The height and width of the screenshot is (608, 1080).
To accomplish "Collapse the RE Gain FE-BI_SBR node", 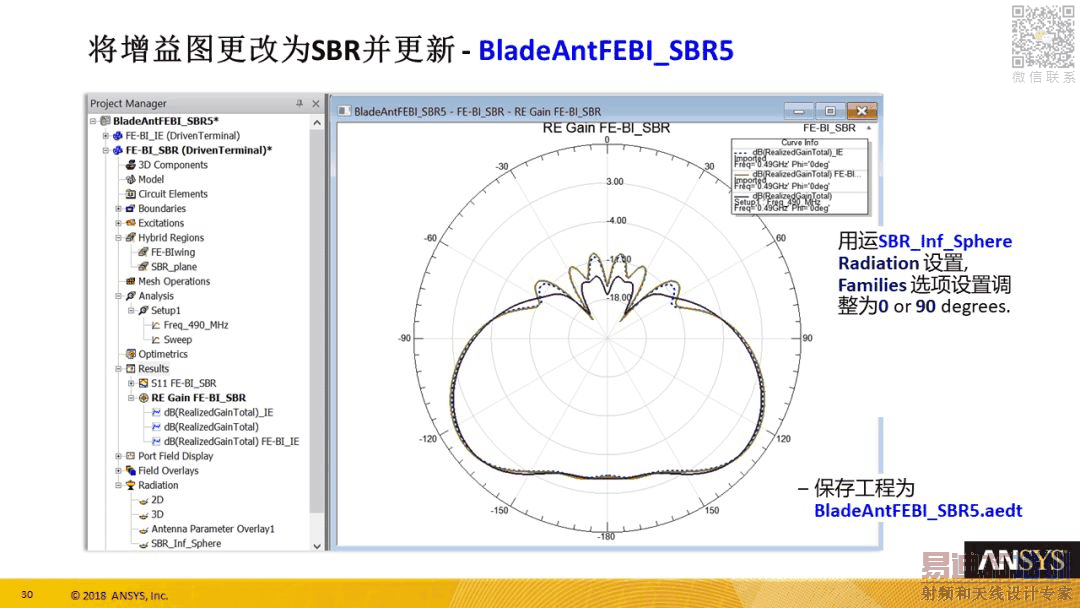I will coord(131,398).
